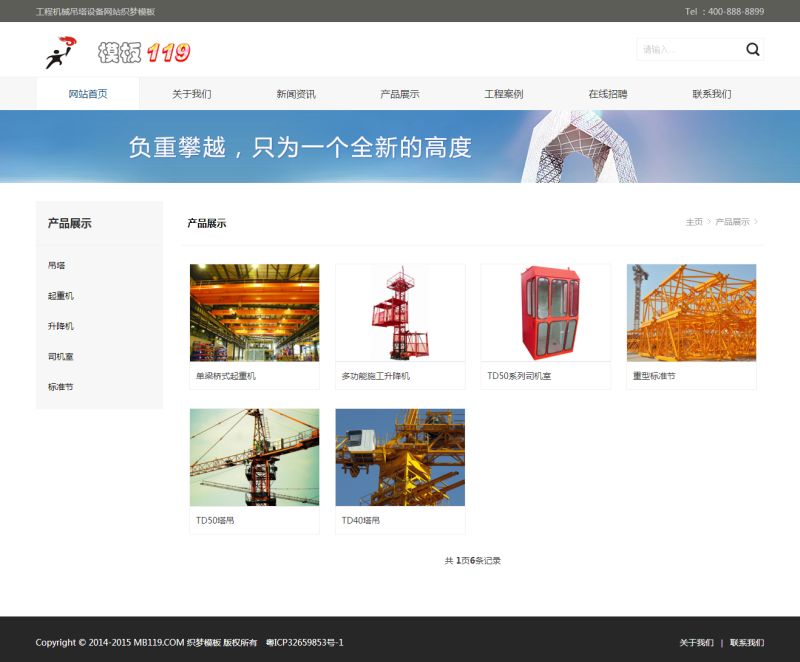
Task: Open the 在线招聘 navigation tab
Action: [608, 94]
